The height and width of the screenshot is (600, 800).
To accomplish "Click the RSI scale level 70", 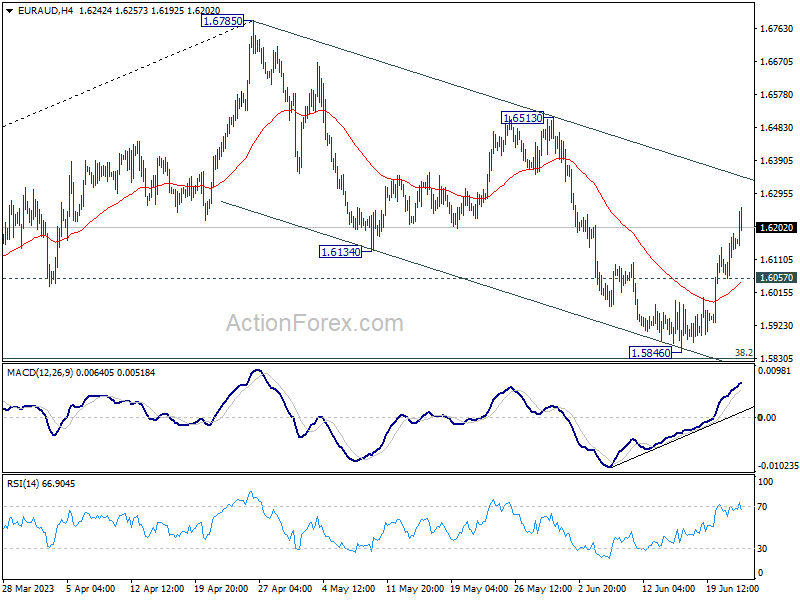I will tap(762, 507).
